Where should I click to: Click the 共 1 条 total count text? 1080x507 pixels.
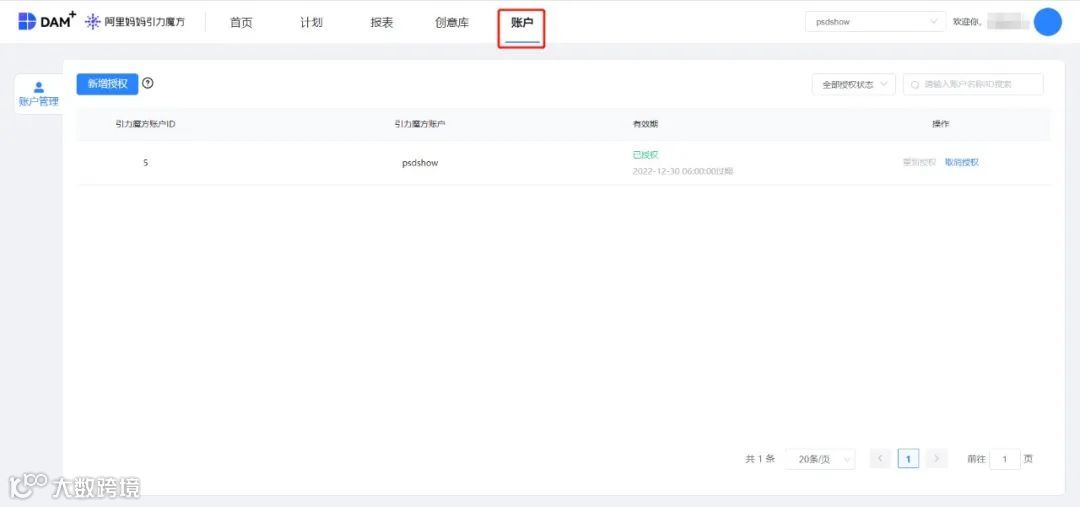tap(760, 459)
